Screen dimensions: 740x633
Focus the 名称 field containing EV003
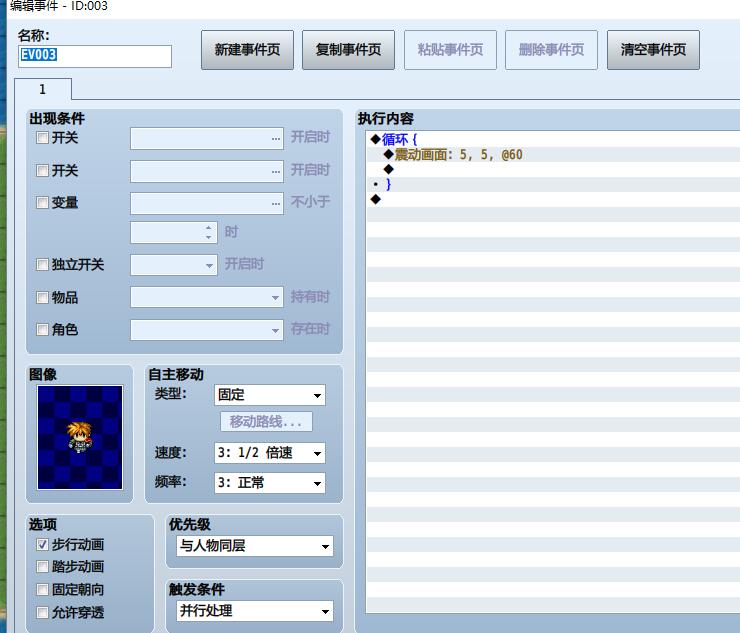(95, 56)
